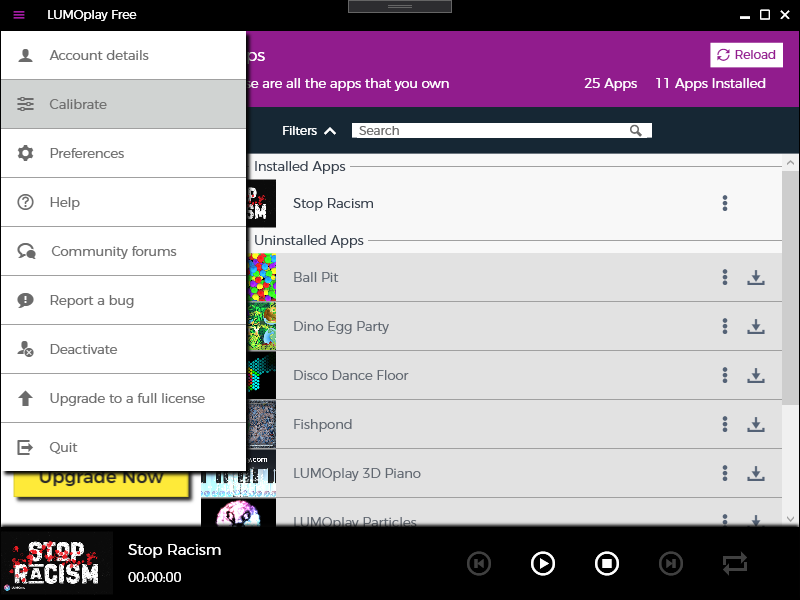Close the LUMOplay window
Image resolution: width=800 pixels, height=600 pixels.
[785, 15]
